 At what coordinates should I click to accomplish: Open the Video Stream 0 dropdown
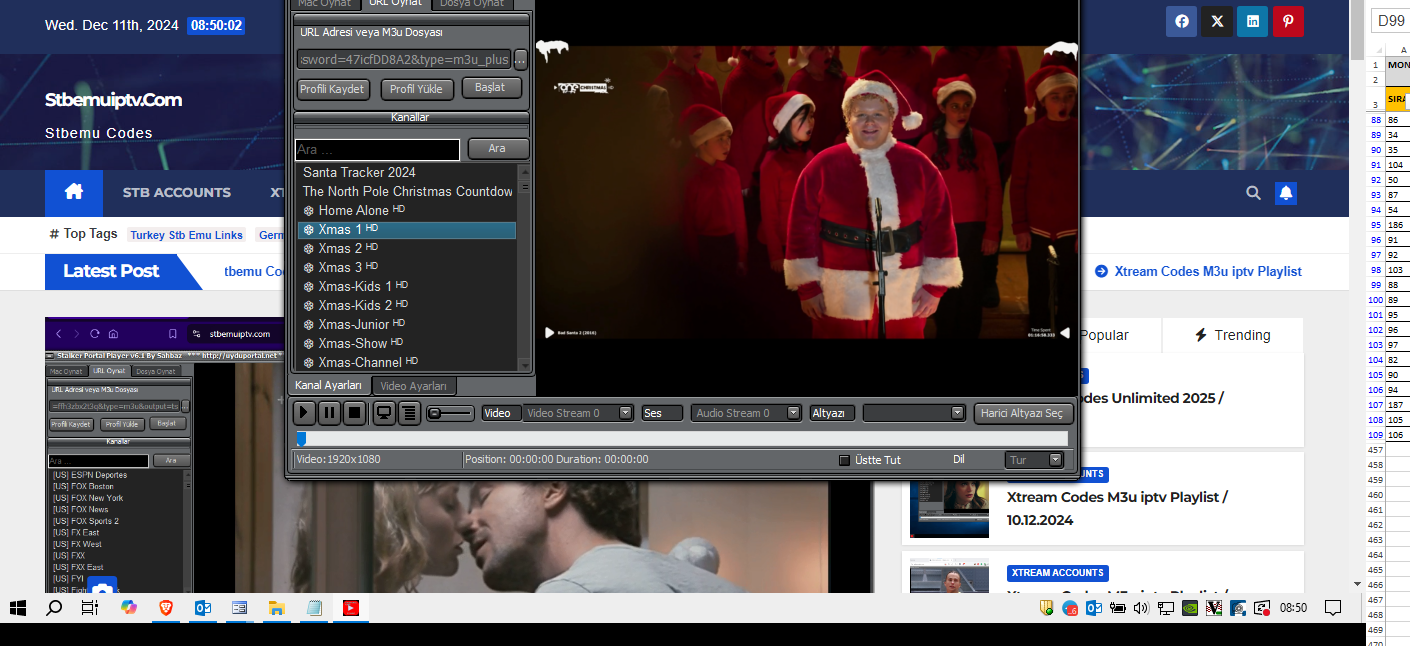(578, 413)
